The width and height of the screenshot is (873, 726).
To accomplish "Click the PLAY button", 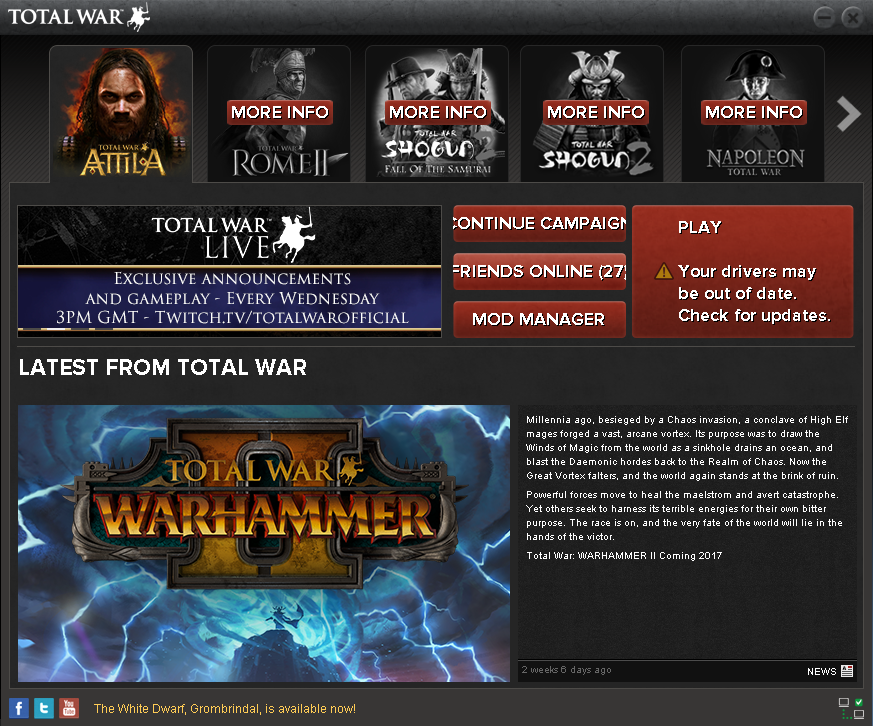I will tap(742, 271).
